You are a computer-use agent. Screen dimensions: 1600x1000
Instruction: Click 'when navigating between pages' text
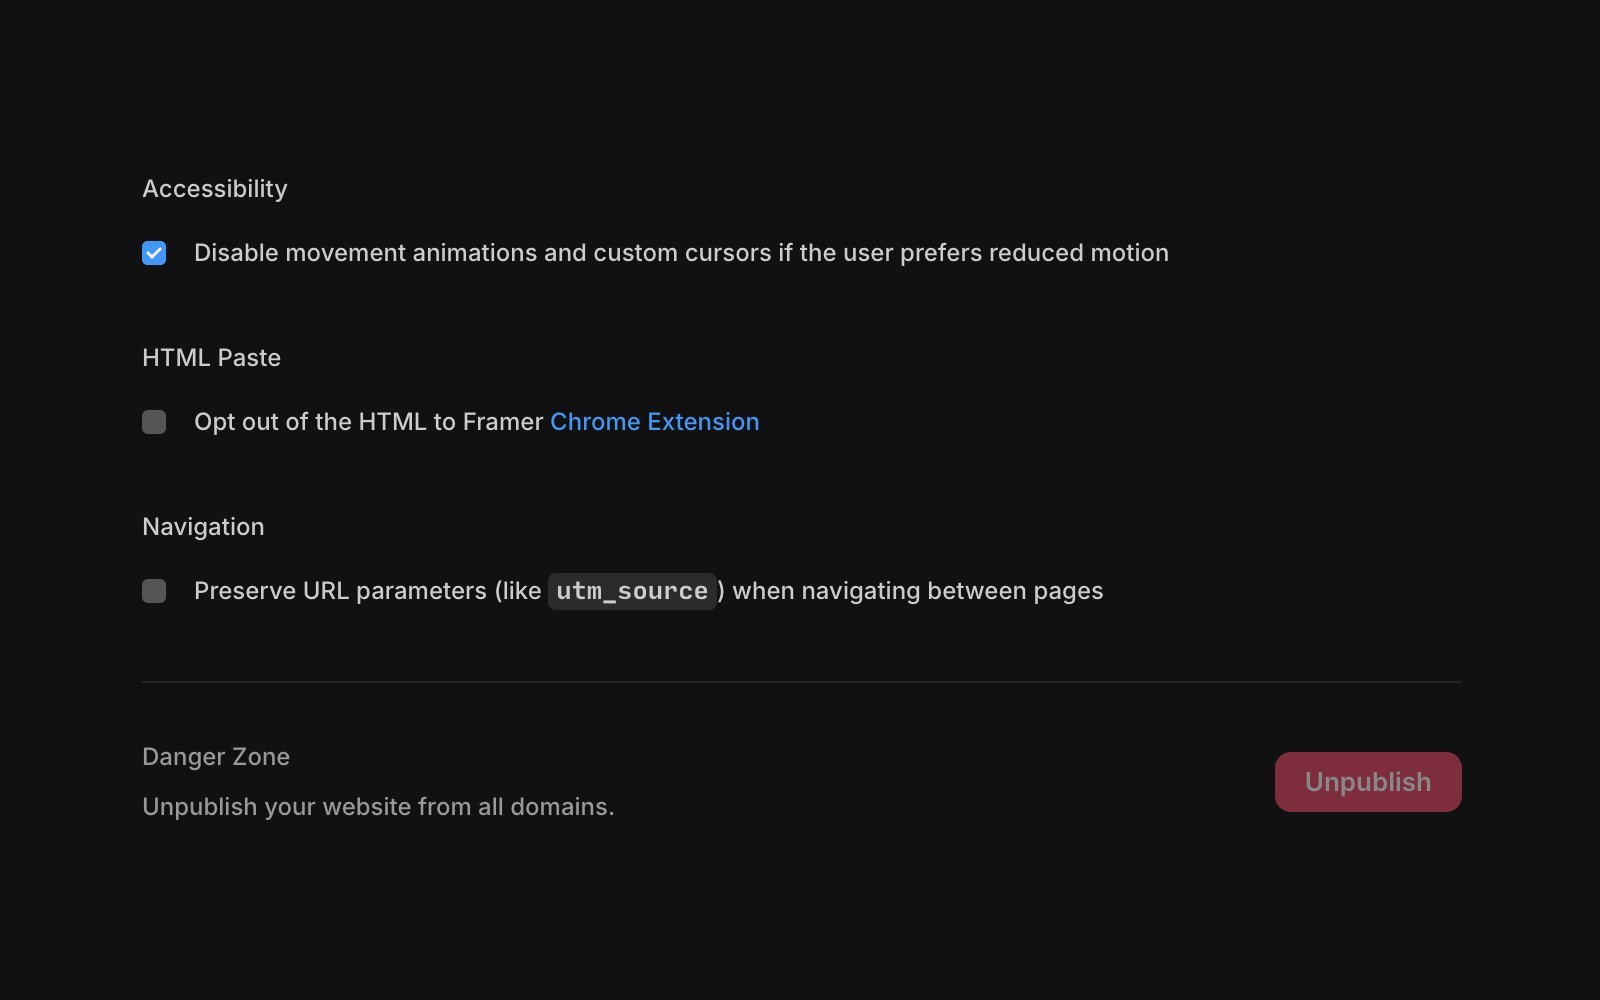[x=918, y=591]
